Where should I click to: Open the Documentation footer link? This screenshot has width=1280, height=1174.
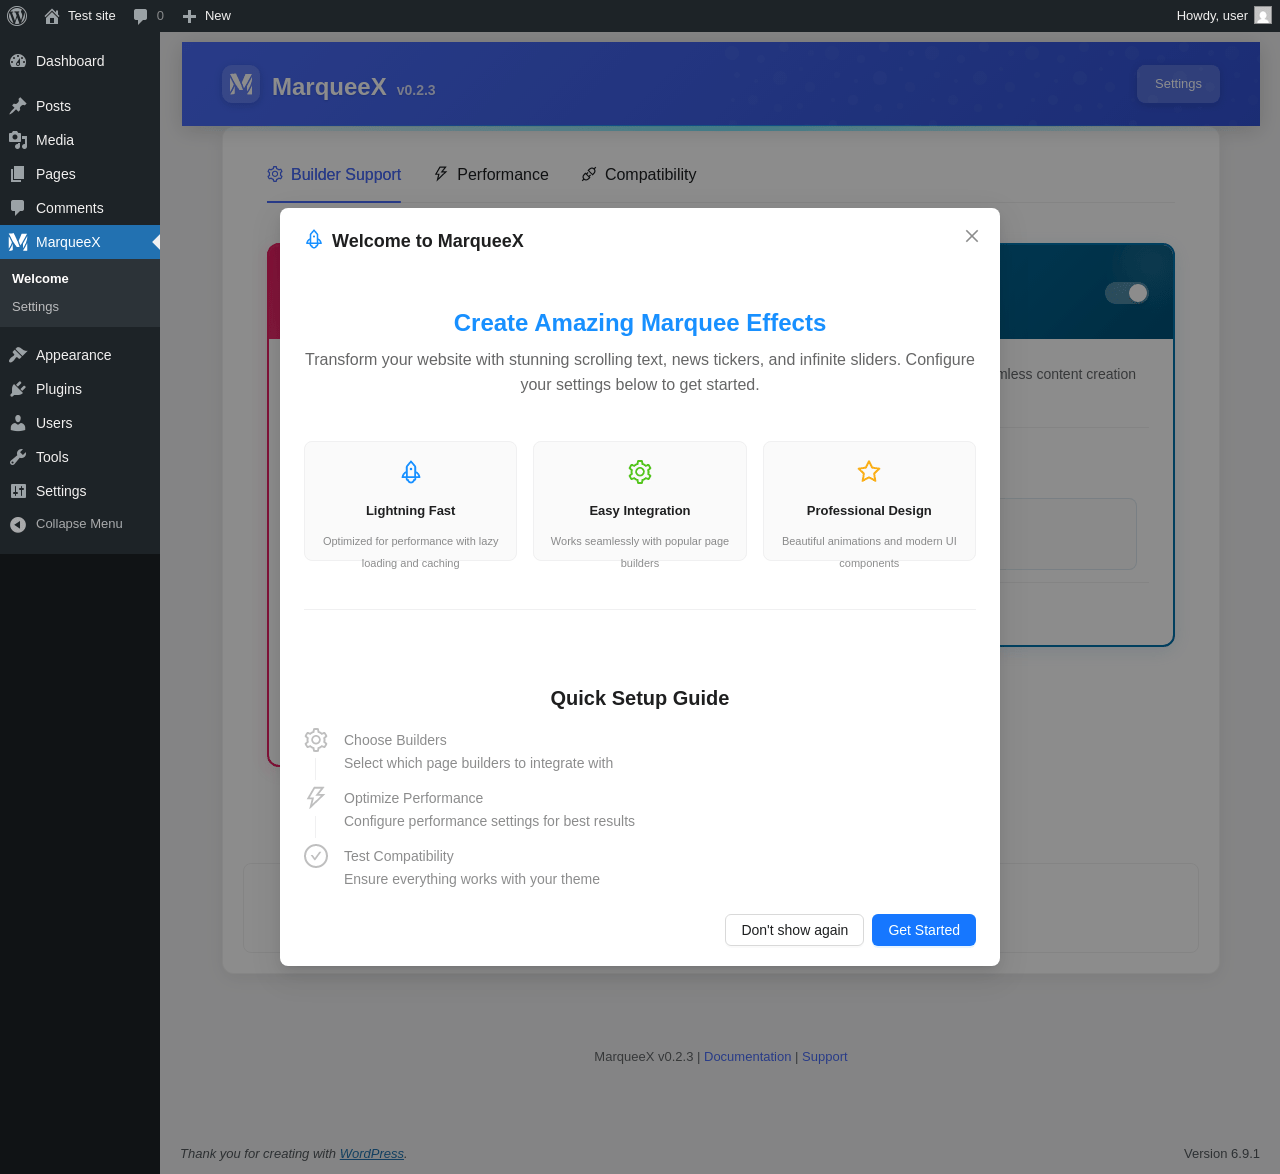click(747, 1057)
